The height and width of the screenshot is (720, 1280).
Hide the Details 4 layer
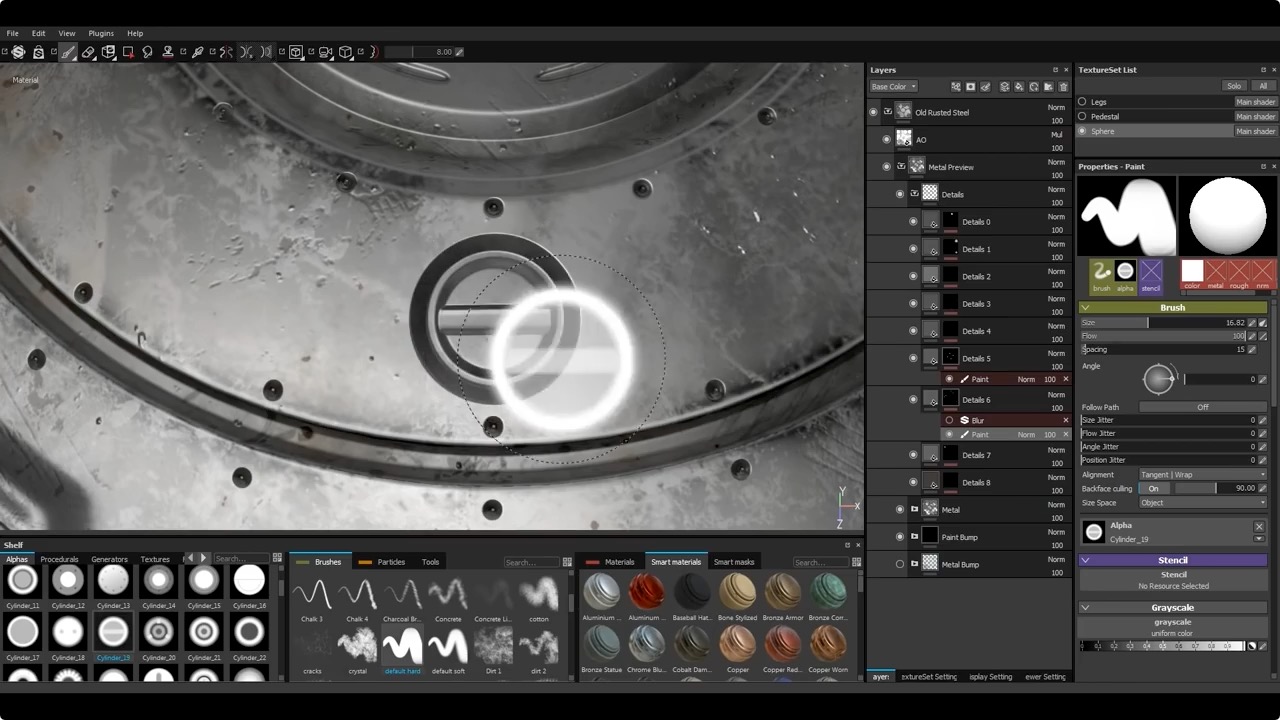pyautogui.click(x=913, y=331)
